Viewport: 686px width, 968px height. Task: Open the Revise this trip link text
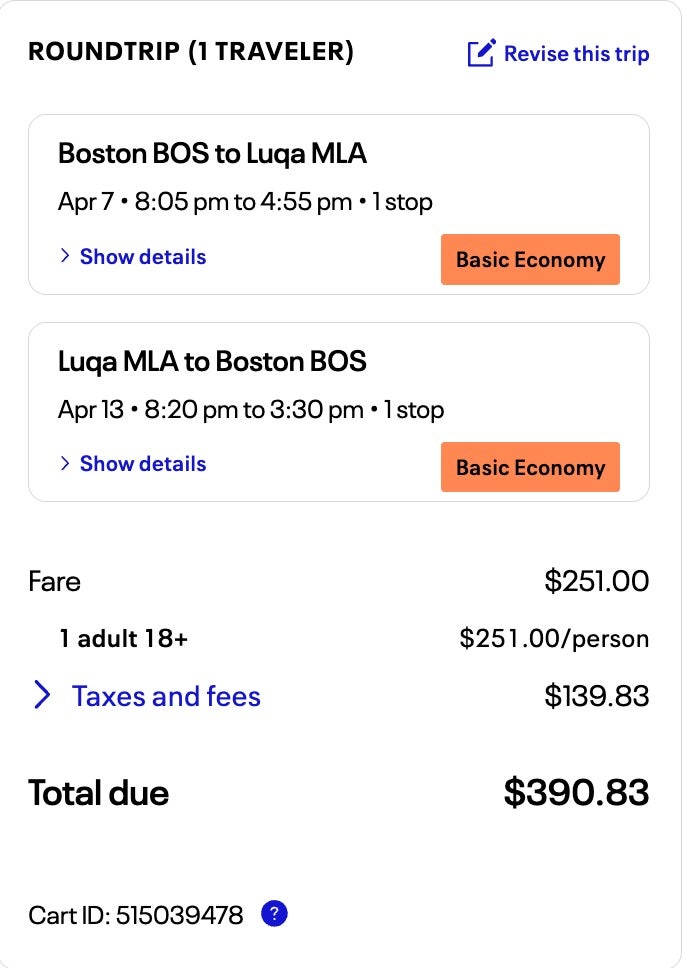(x=576, y=54)
